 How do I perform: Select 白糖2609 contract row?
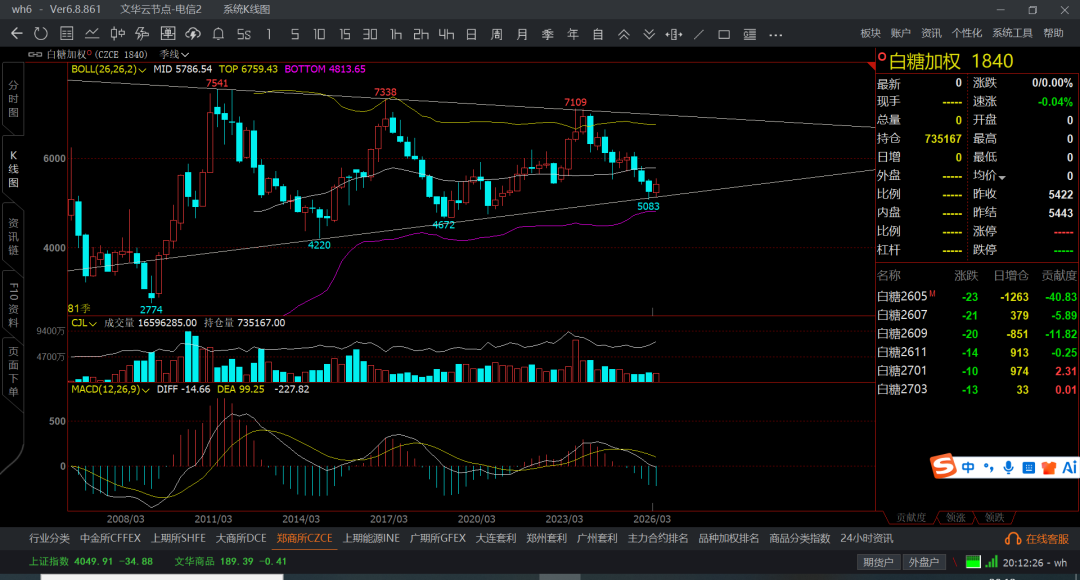click(902, 333)
